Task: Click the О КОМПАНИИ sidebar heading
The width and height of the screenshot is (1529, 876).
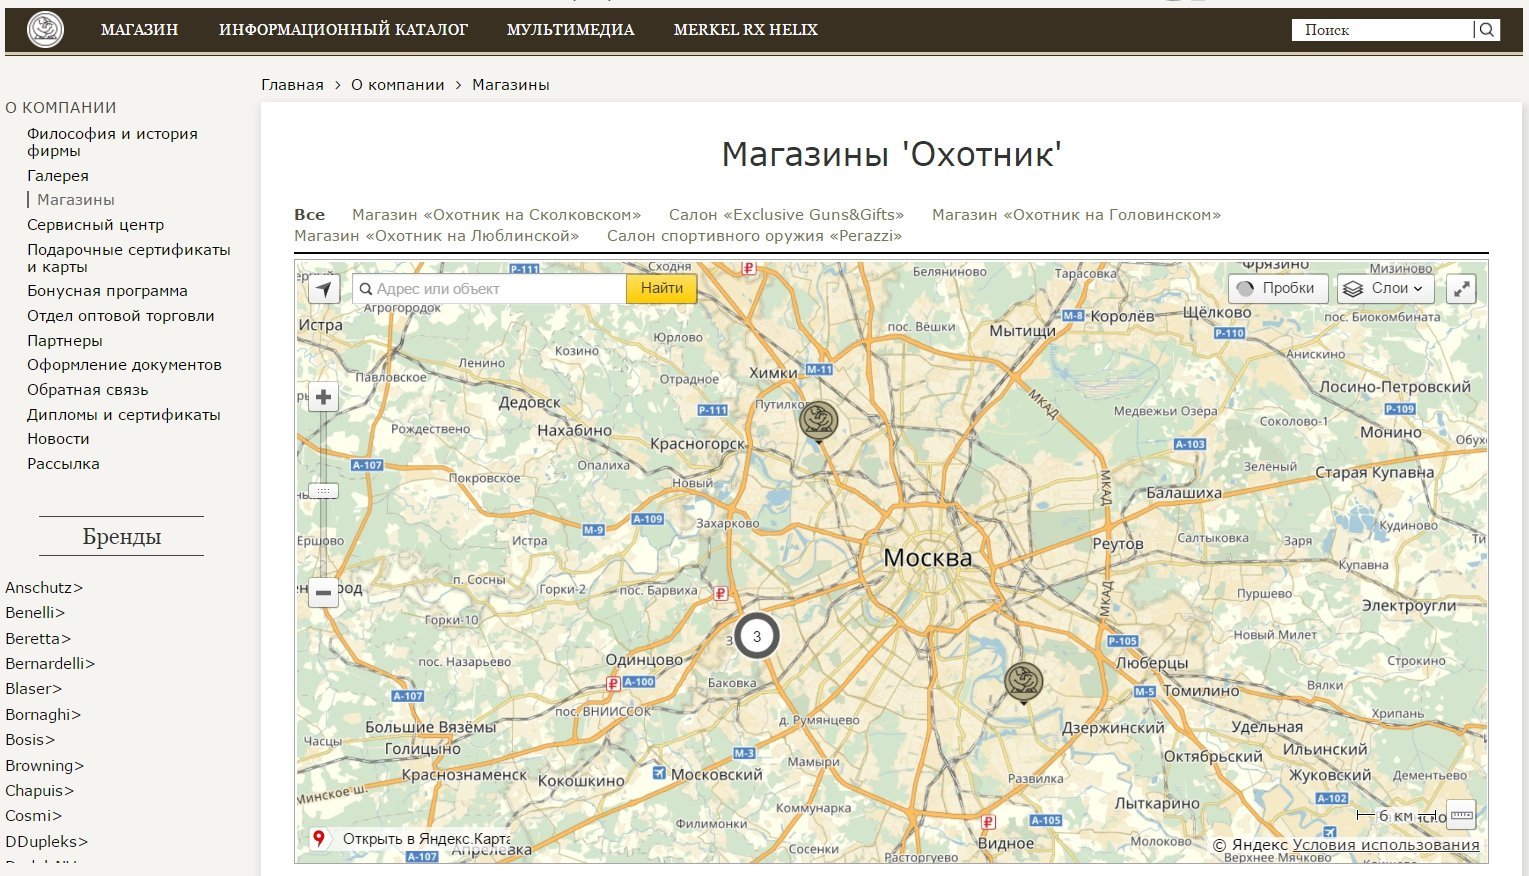Action: point(61,107)
